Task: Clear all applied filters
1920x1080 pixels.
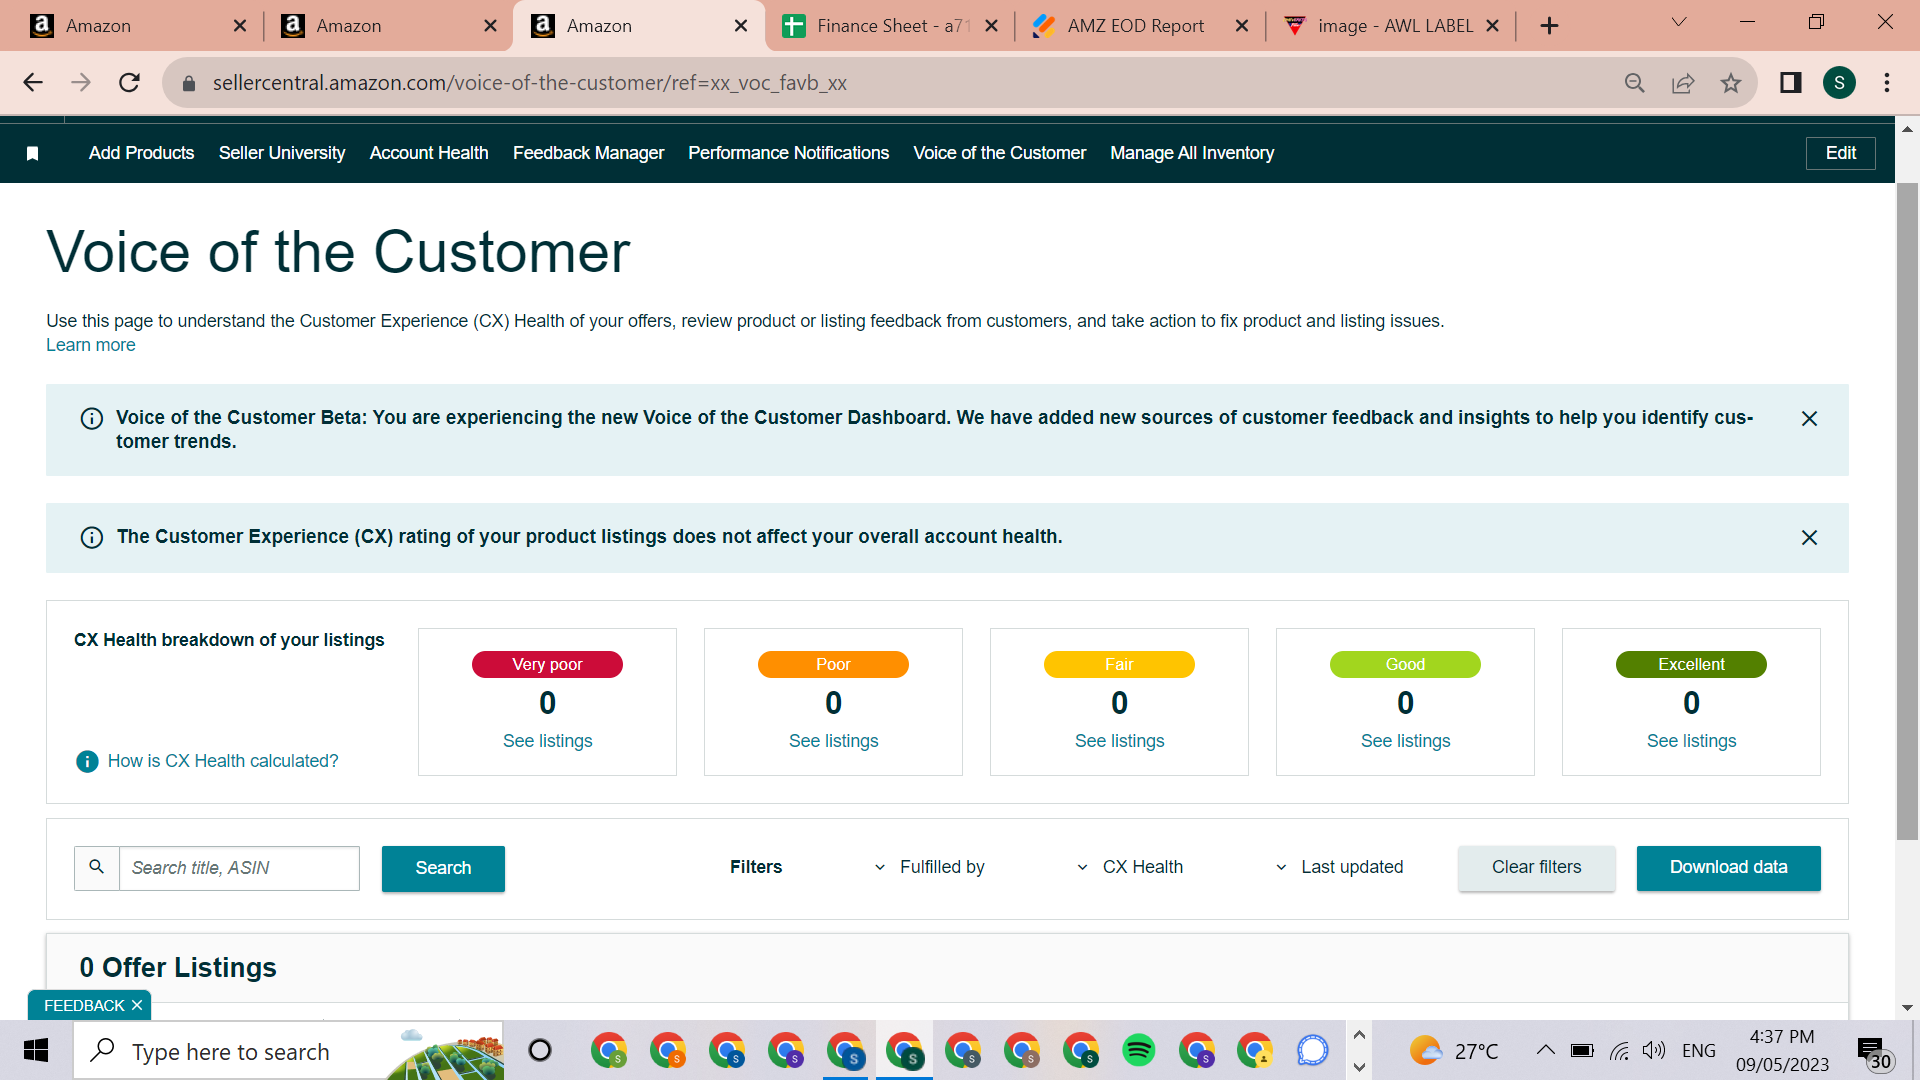Action: coord(1536,867)
